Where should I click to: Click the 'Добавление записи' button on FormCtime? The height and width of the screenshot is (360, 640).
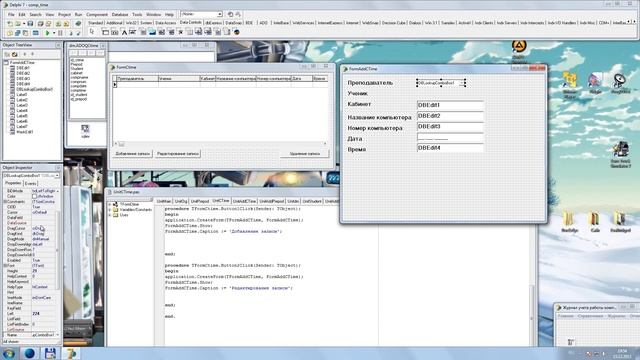133,154
